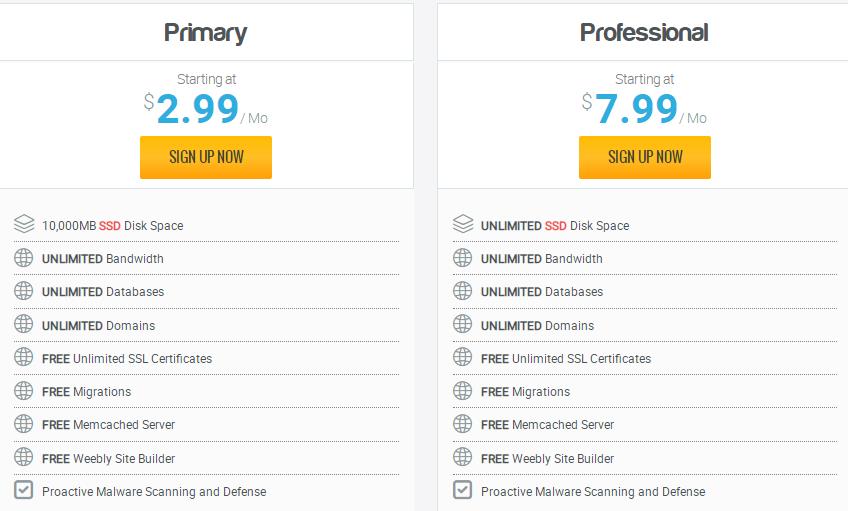Viewport: 848px width, 511px height.
Task: Click globe icon beside Professional SSL Certificates
Action: (462, 357)
